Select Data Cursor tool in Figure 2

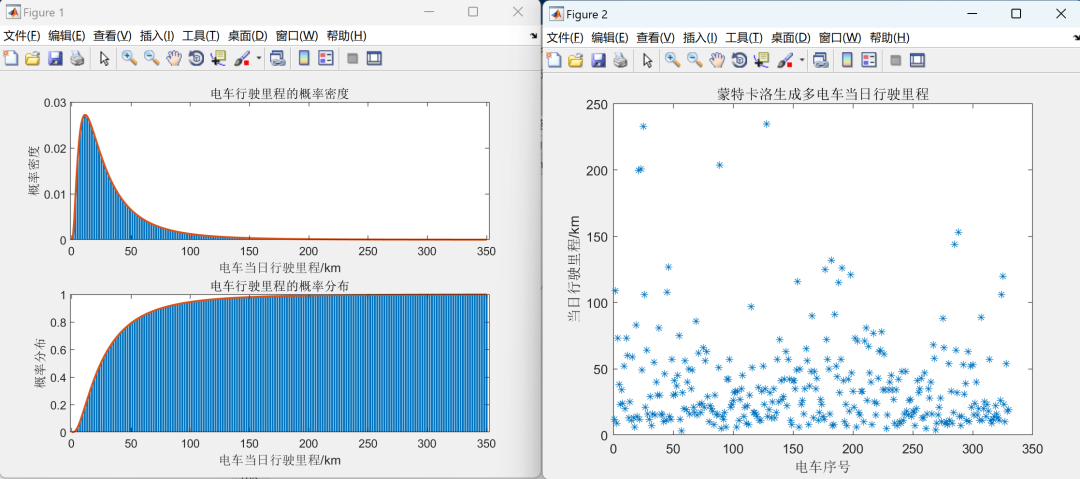[x=761, y=61]
